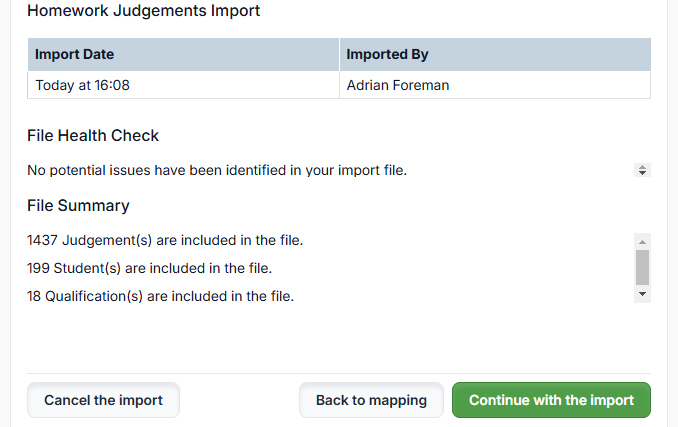Click the 18 Qualification(s) summary line
Viewport: 678px width, 427px height.
click(x=160, y=296)
